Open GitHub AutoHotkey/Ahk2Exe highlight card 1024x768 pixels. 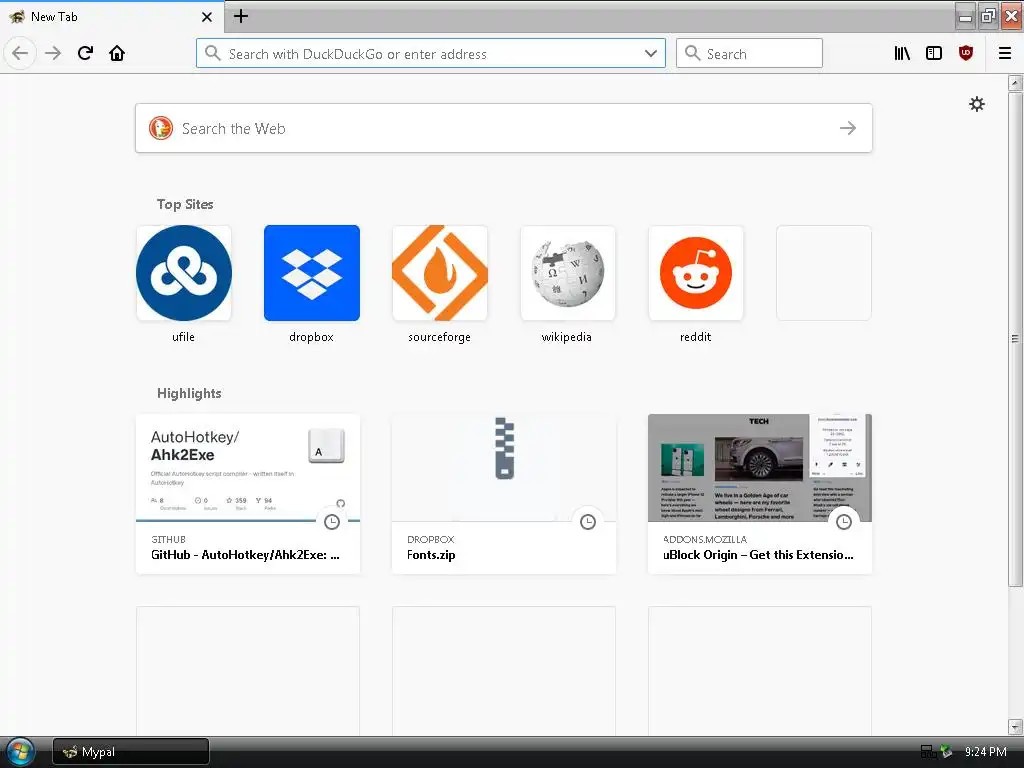click(248, 494)
